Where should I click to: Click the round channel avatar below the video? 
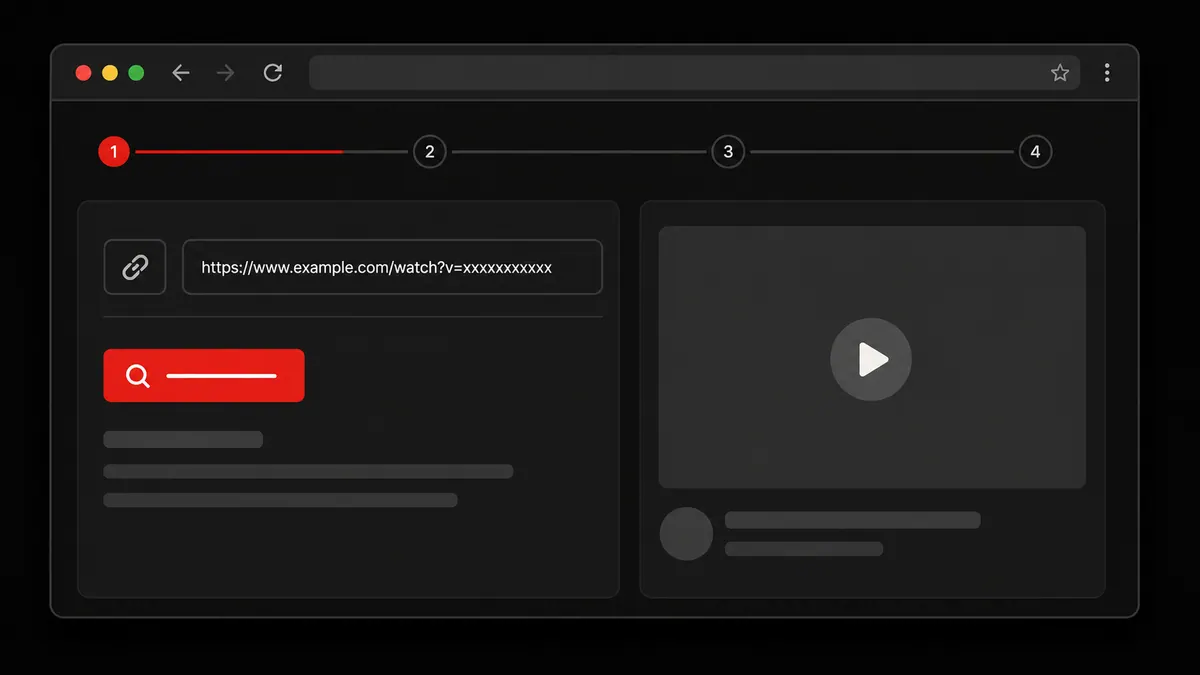(x=686, y=534)
